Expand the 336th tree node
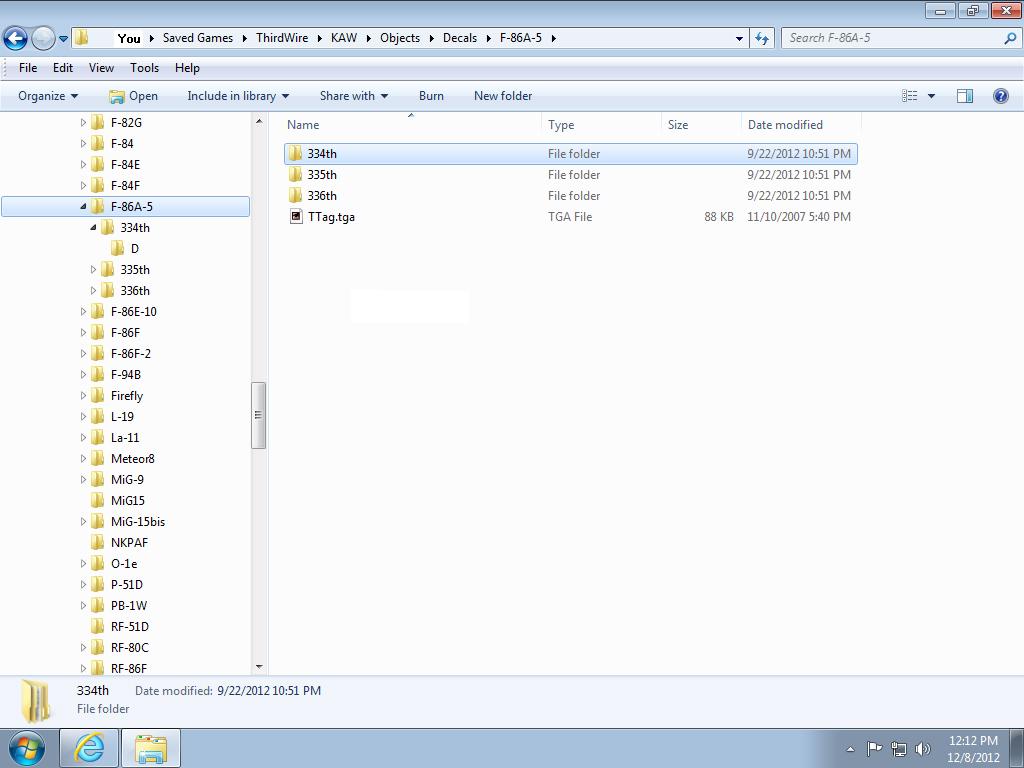The height and width of the screenshot is (768, 1024). 93,291
